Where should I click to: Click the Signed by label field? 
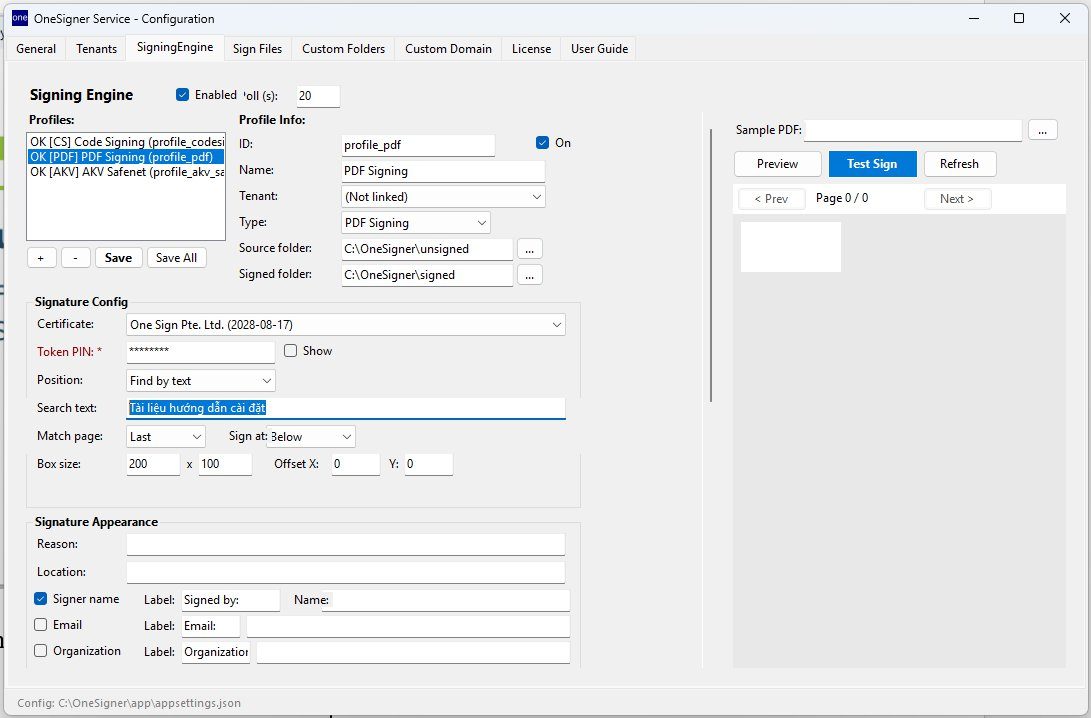[231, 600]
